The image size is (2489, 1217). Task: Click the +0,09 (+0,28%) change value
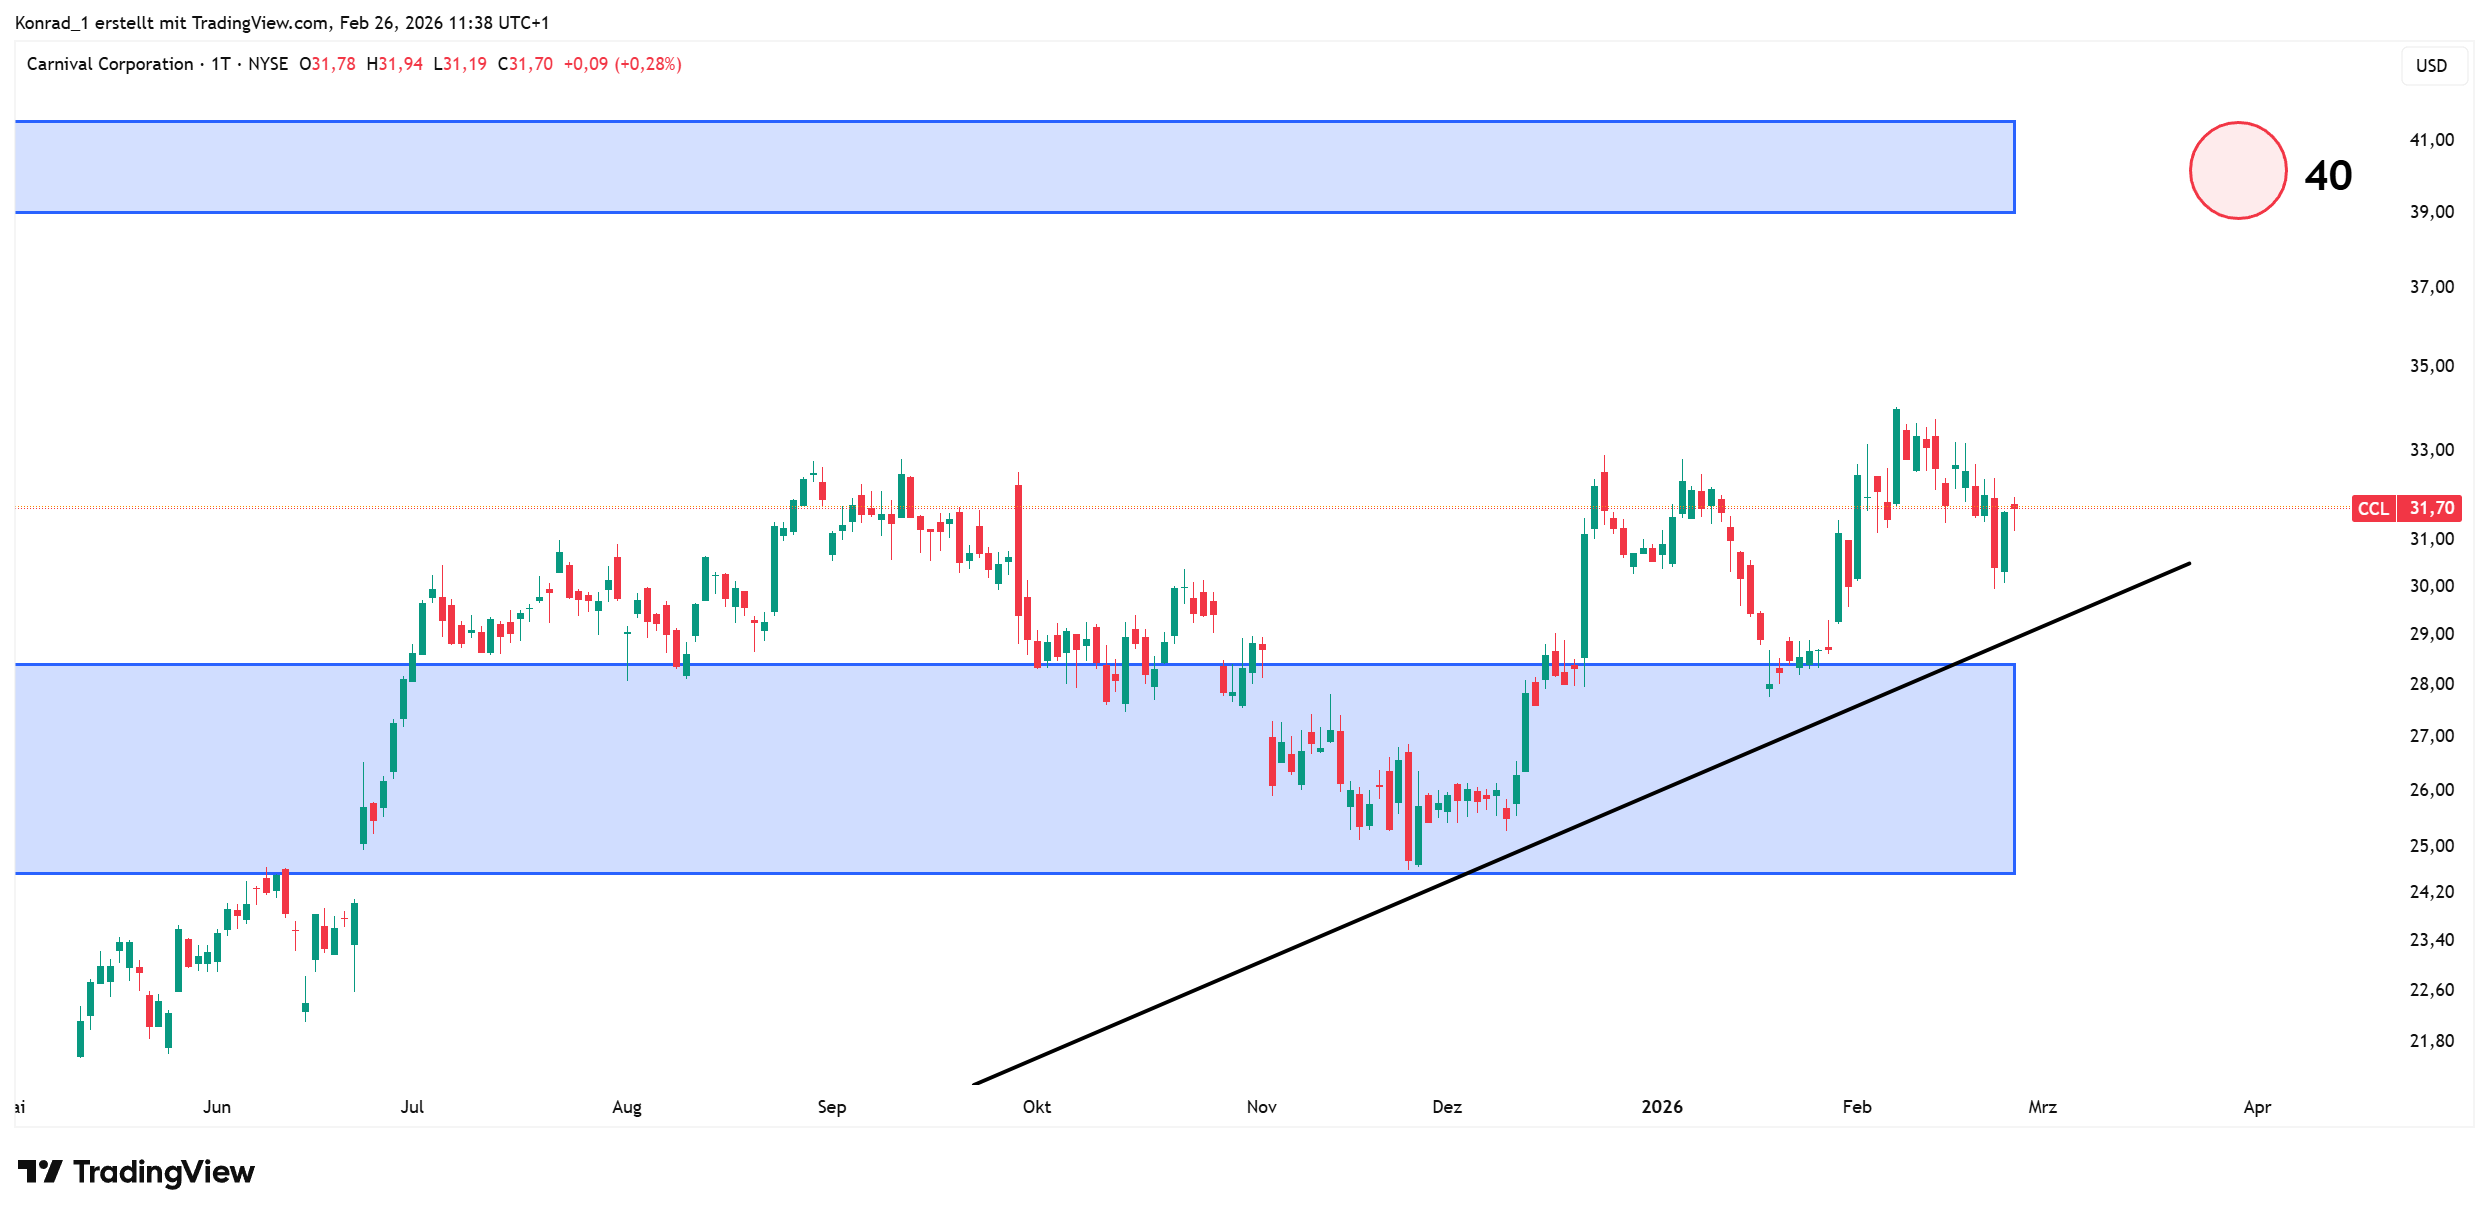[622, 64]
